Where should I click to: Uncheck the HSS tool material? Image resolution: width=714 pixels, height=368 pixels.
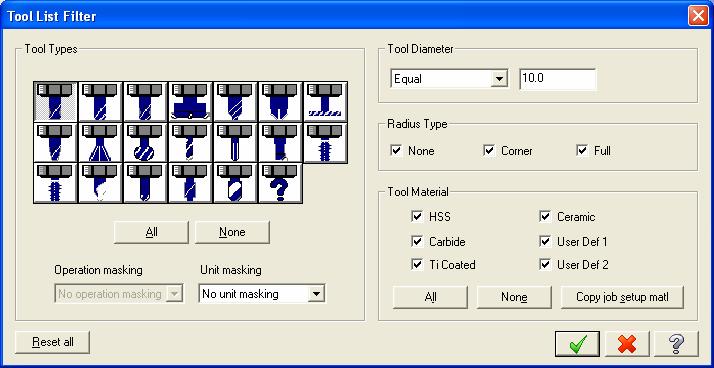click(x=417, y=216)
